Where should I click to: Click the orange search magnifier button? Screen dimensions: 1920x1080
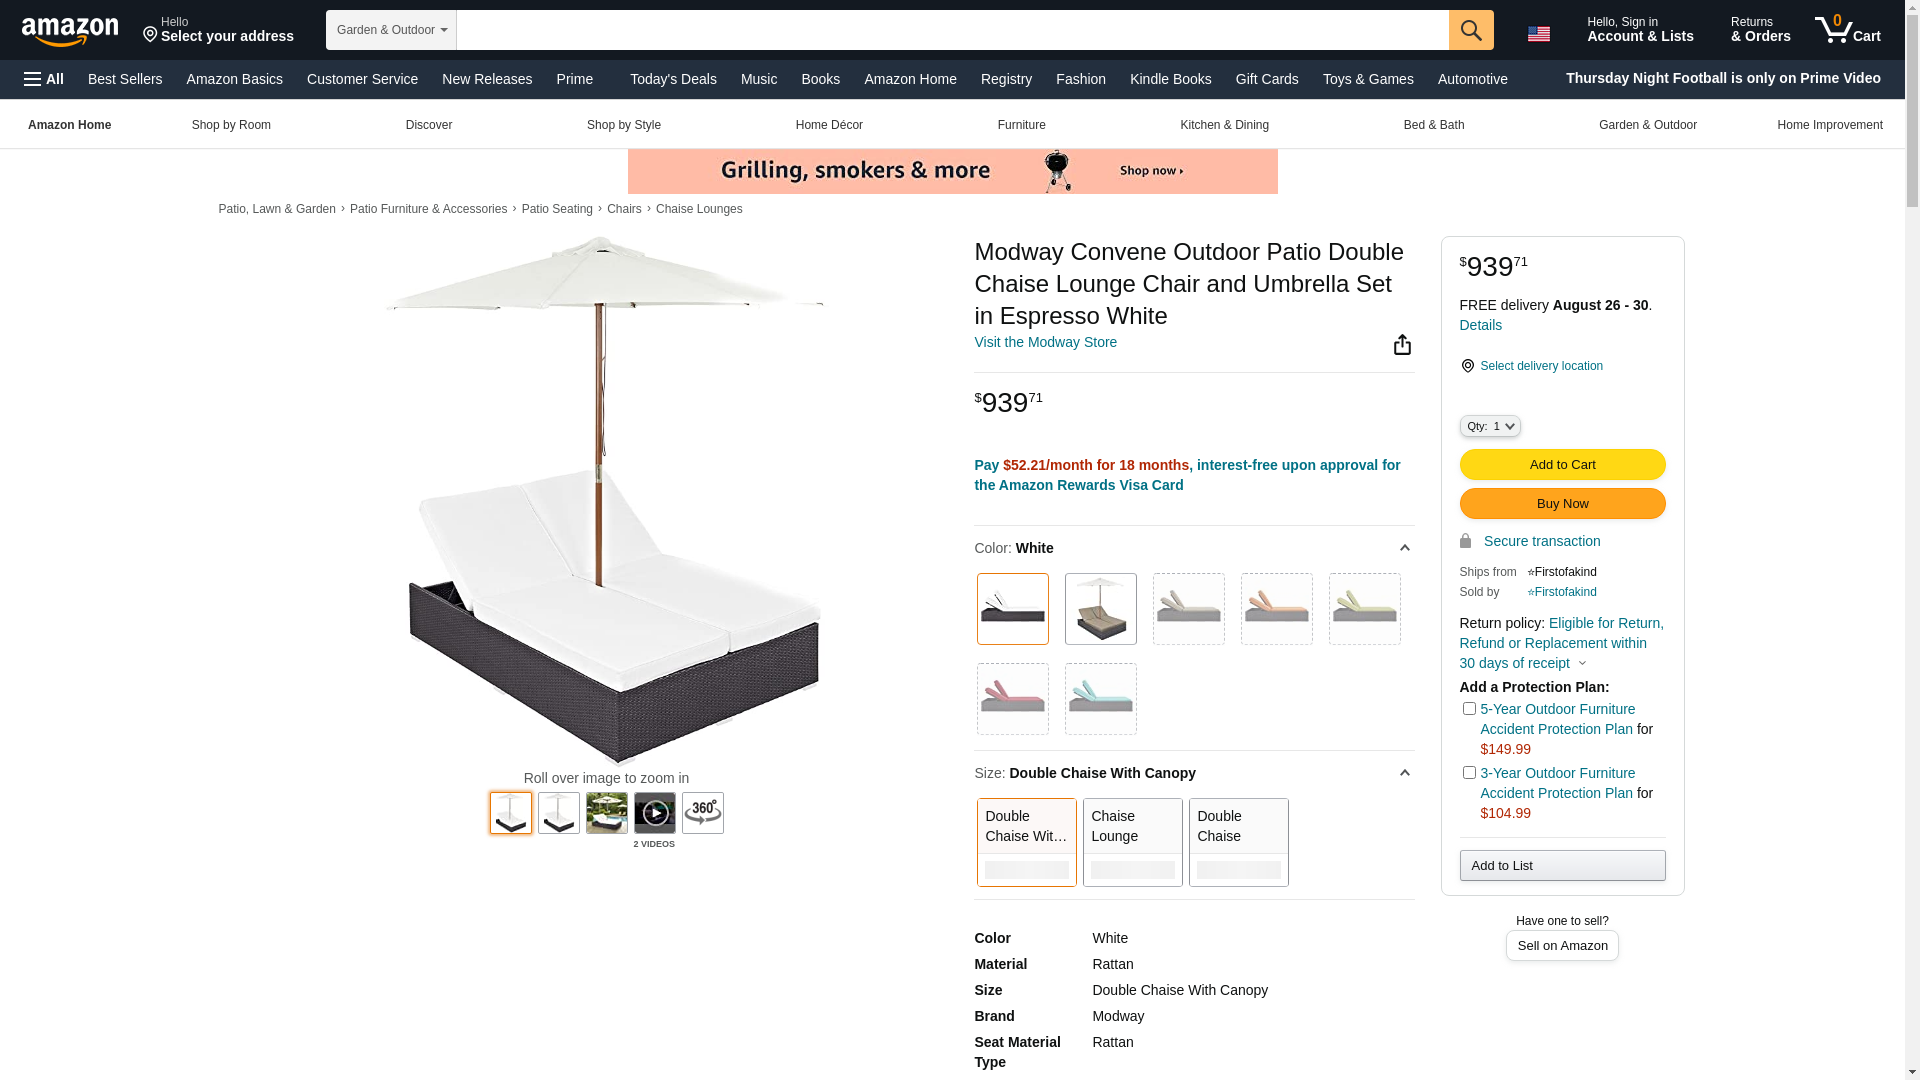1470,30
